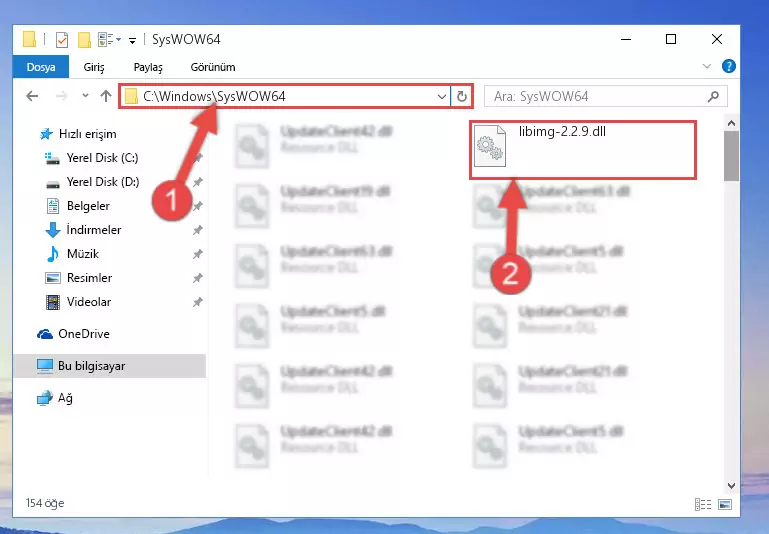
Task: Click the pin icon next to Resimler
Action: click(x=198, y=278)
